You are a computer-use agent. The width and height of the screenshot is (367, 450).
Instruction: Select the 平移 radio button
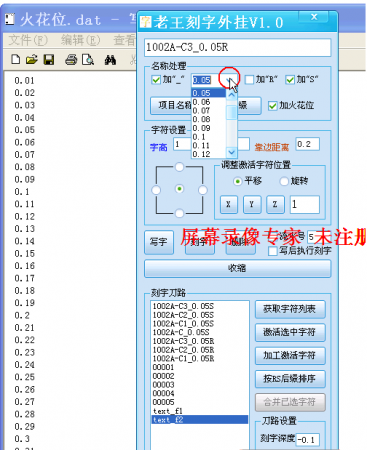(x=237, y=181)
